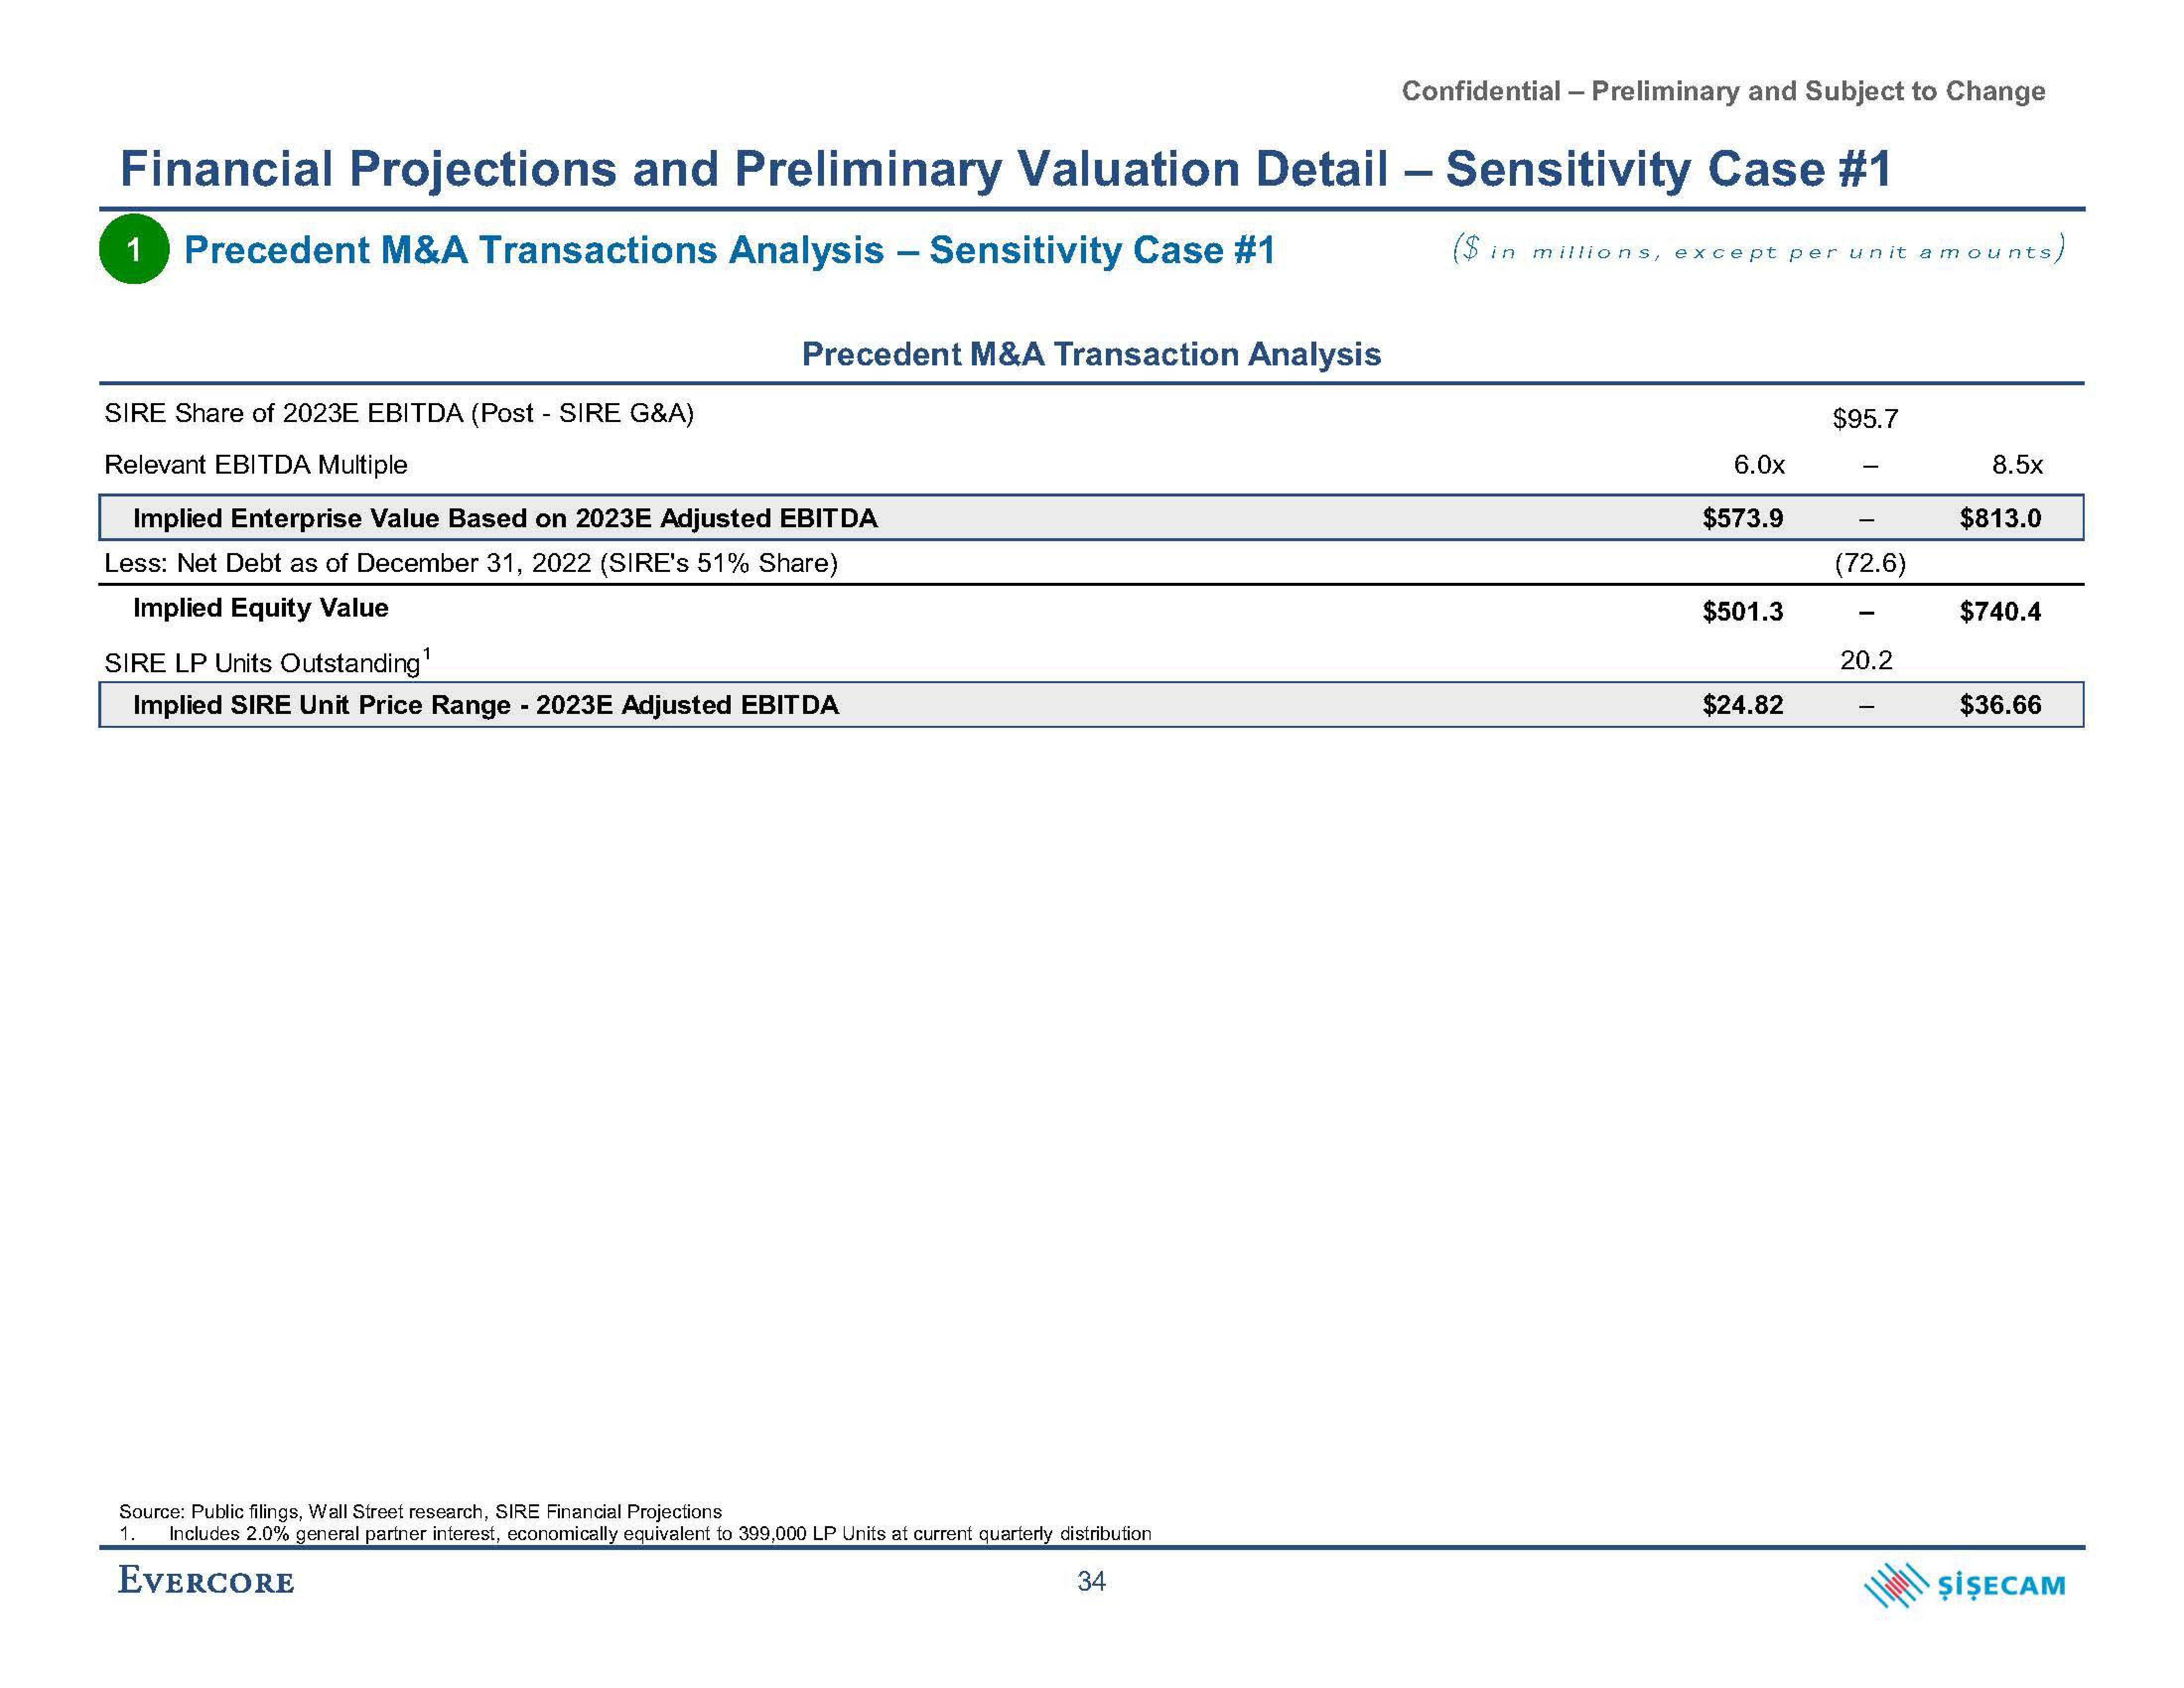This screenshot has width=2184, height=1688.
Task: Select the 'Implied Equity Value' label
Action: click(261, 608)
